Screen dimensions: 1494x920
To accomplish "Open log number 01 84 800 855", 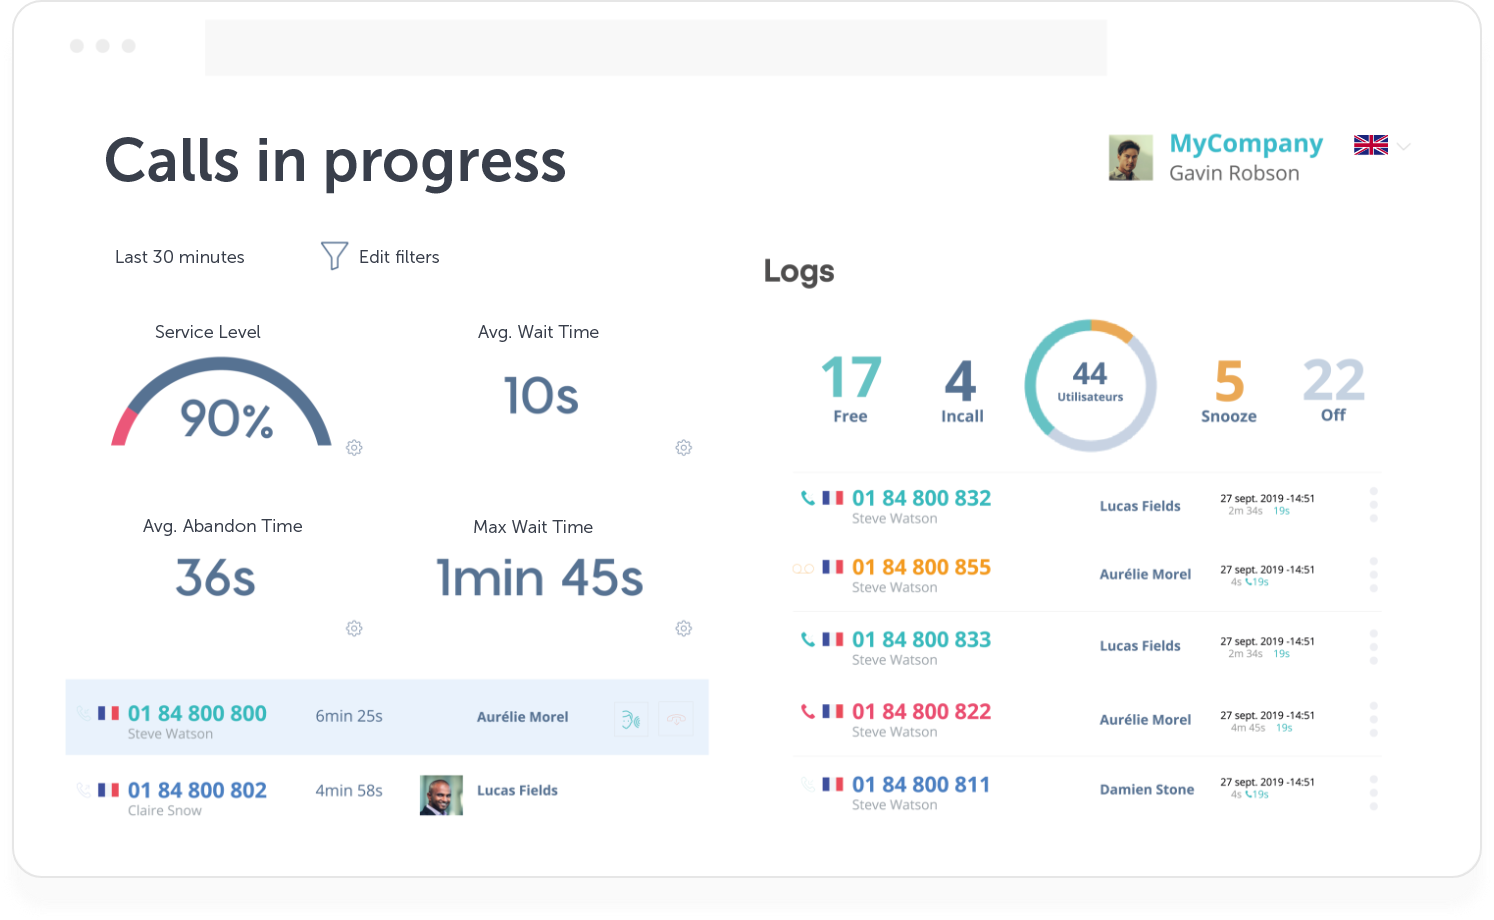I will coord(921,568).
